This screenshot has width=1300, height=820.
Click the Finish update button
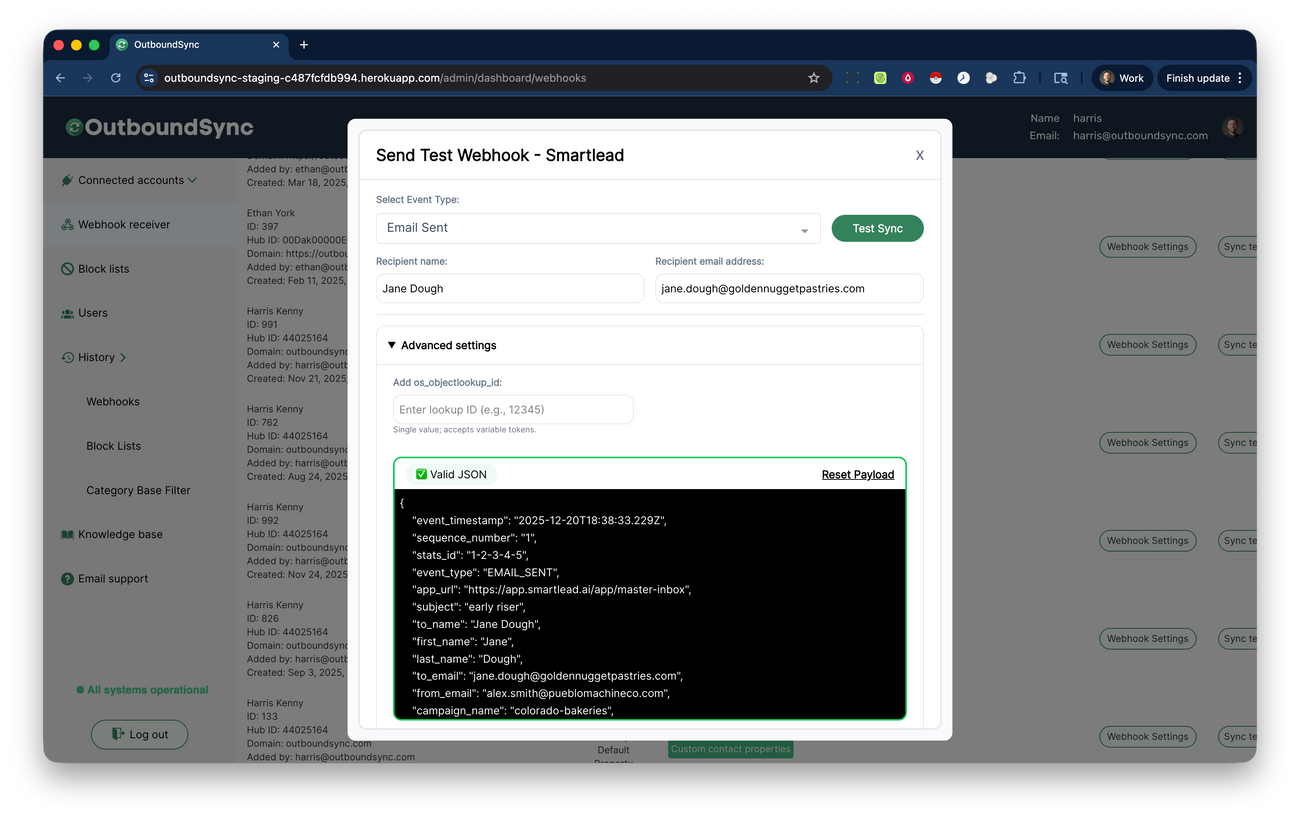(x=1196, y=77)
